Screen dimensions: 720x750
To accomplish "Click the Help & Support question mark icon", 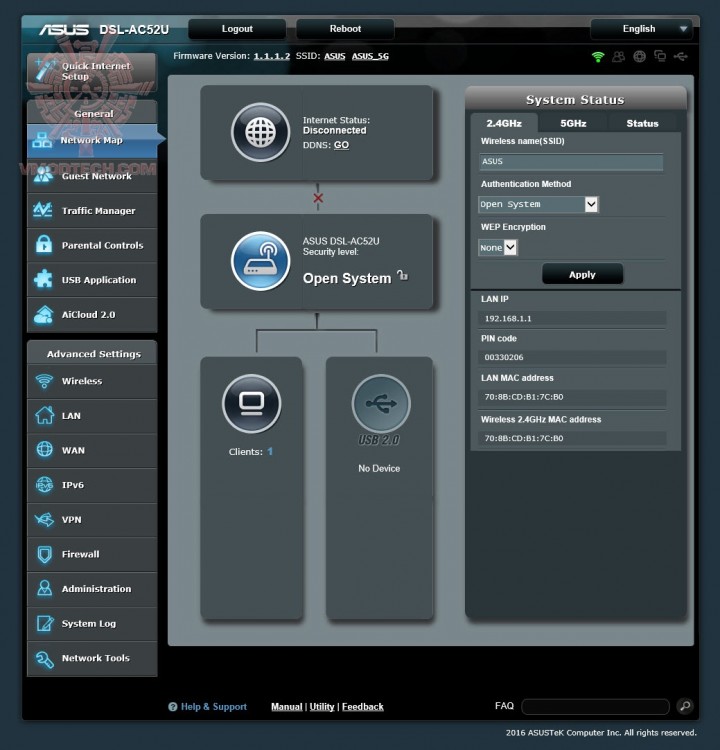I will click(173, 706).
